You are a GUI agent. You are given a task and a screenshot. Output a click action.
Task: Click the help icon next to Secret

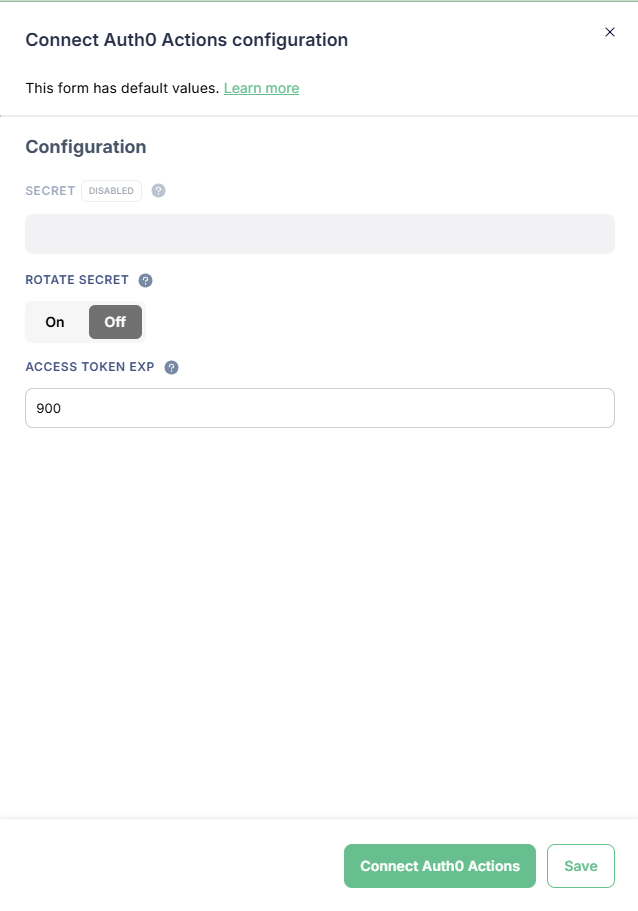click(x=158, y=191)
